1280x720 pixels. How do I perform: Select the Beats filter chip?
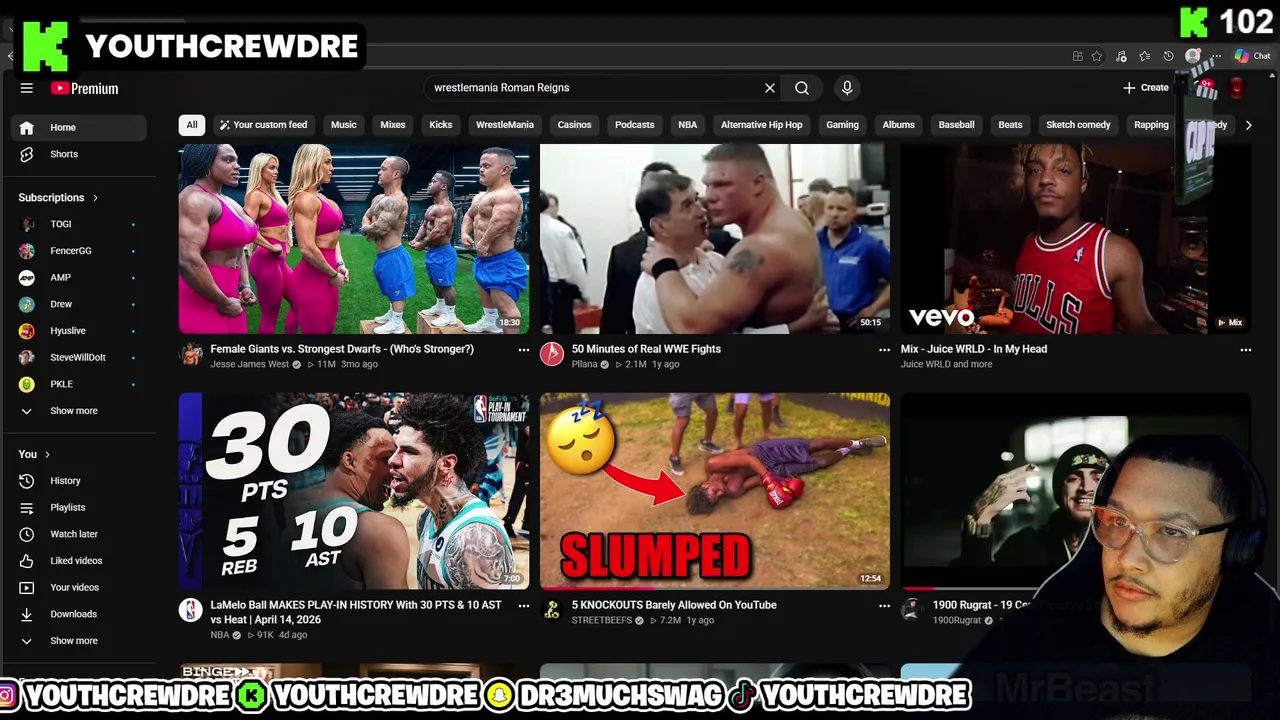click(x=1011, y=125)
